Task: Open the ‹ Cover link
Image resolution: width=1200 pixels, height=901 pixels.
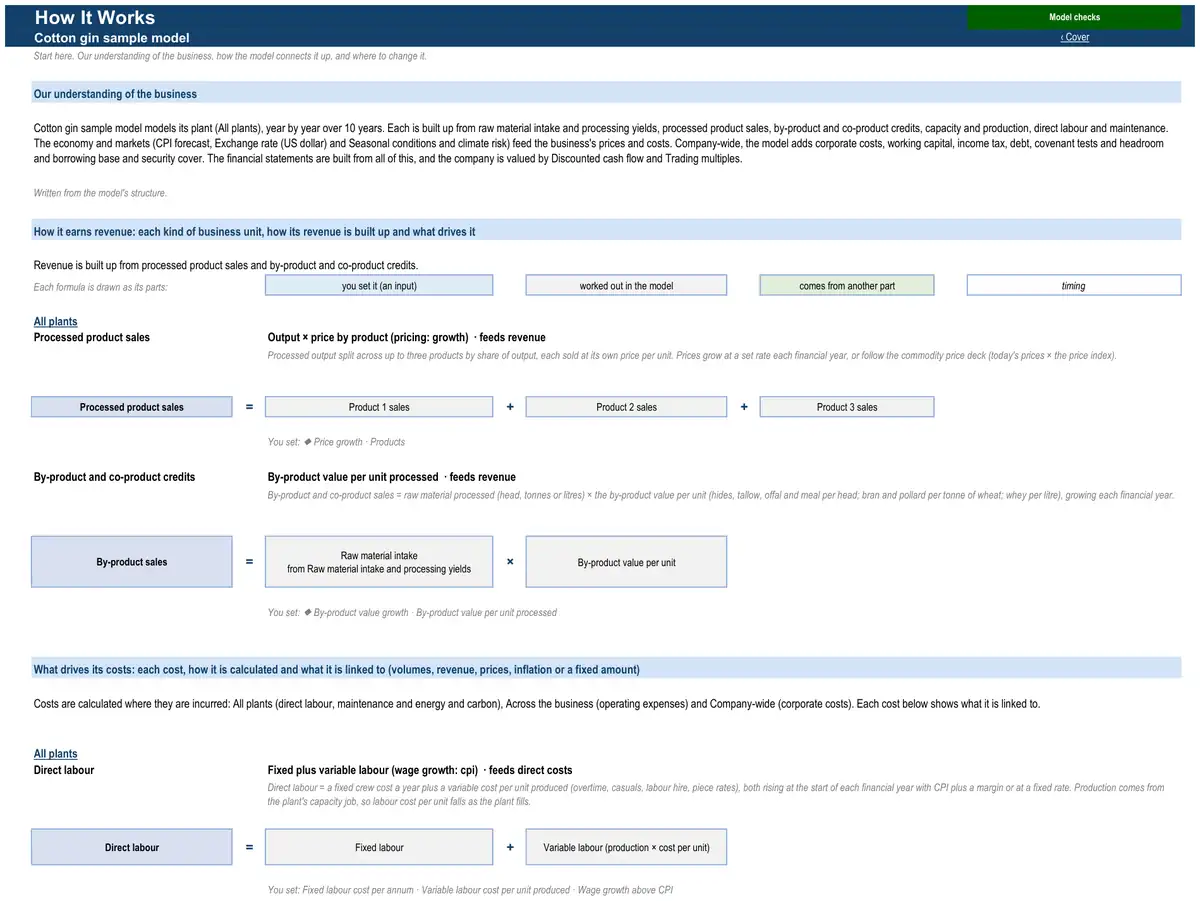Action: coord(1075,37)
